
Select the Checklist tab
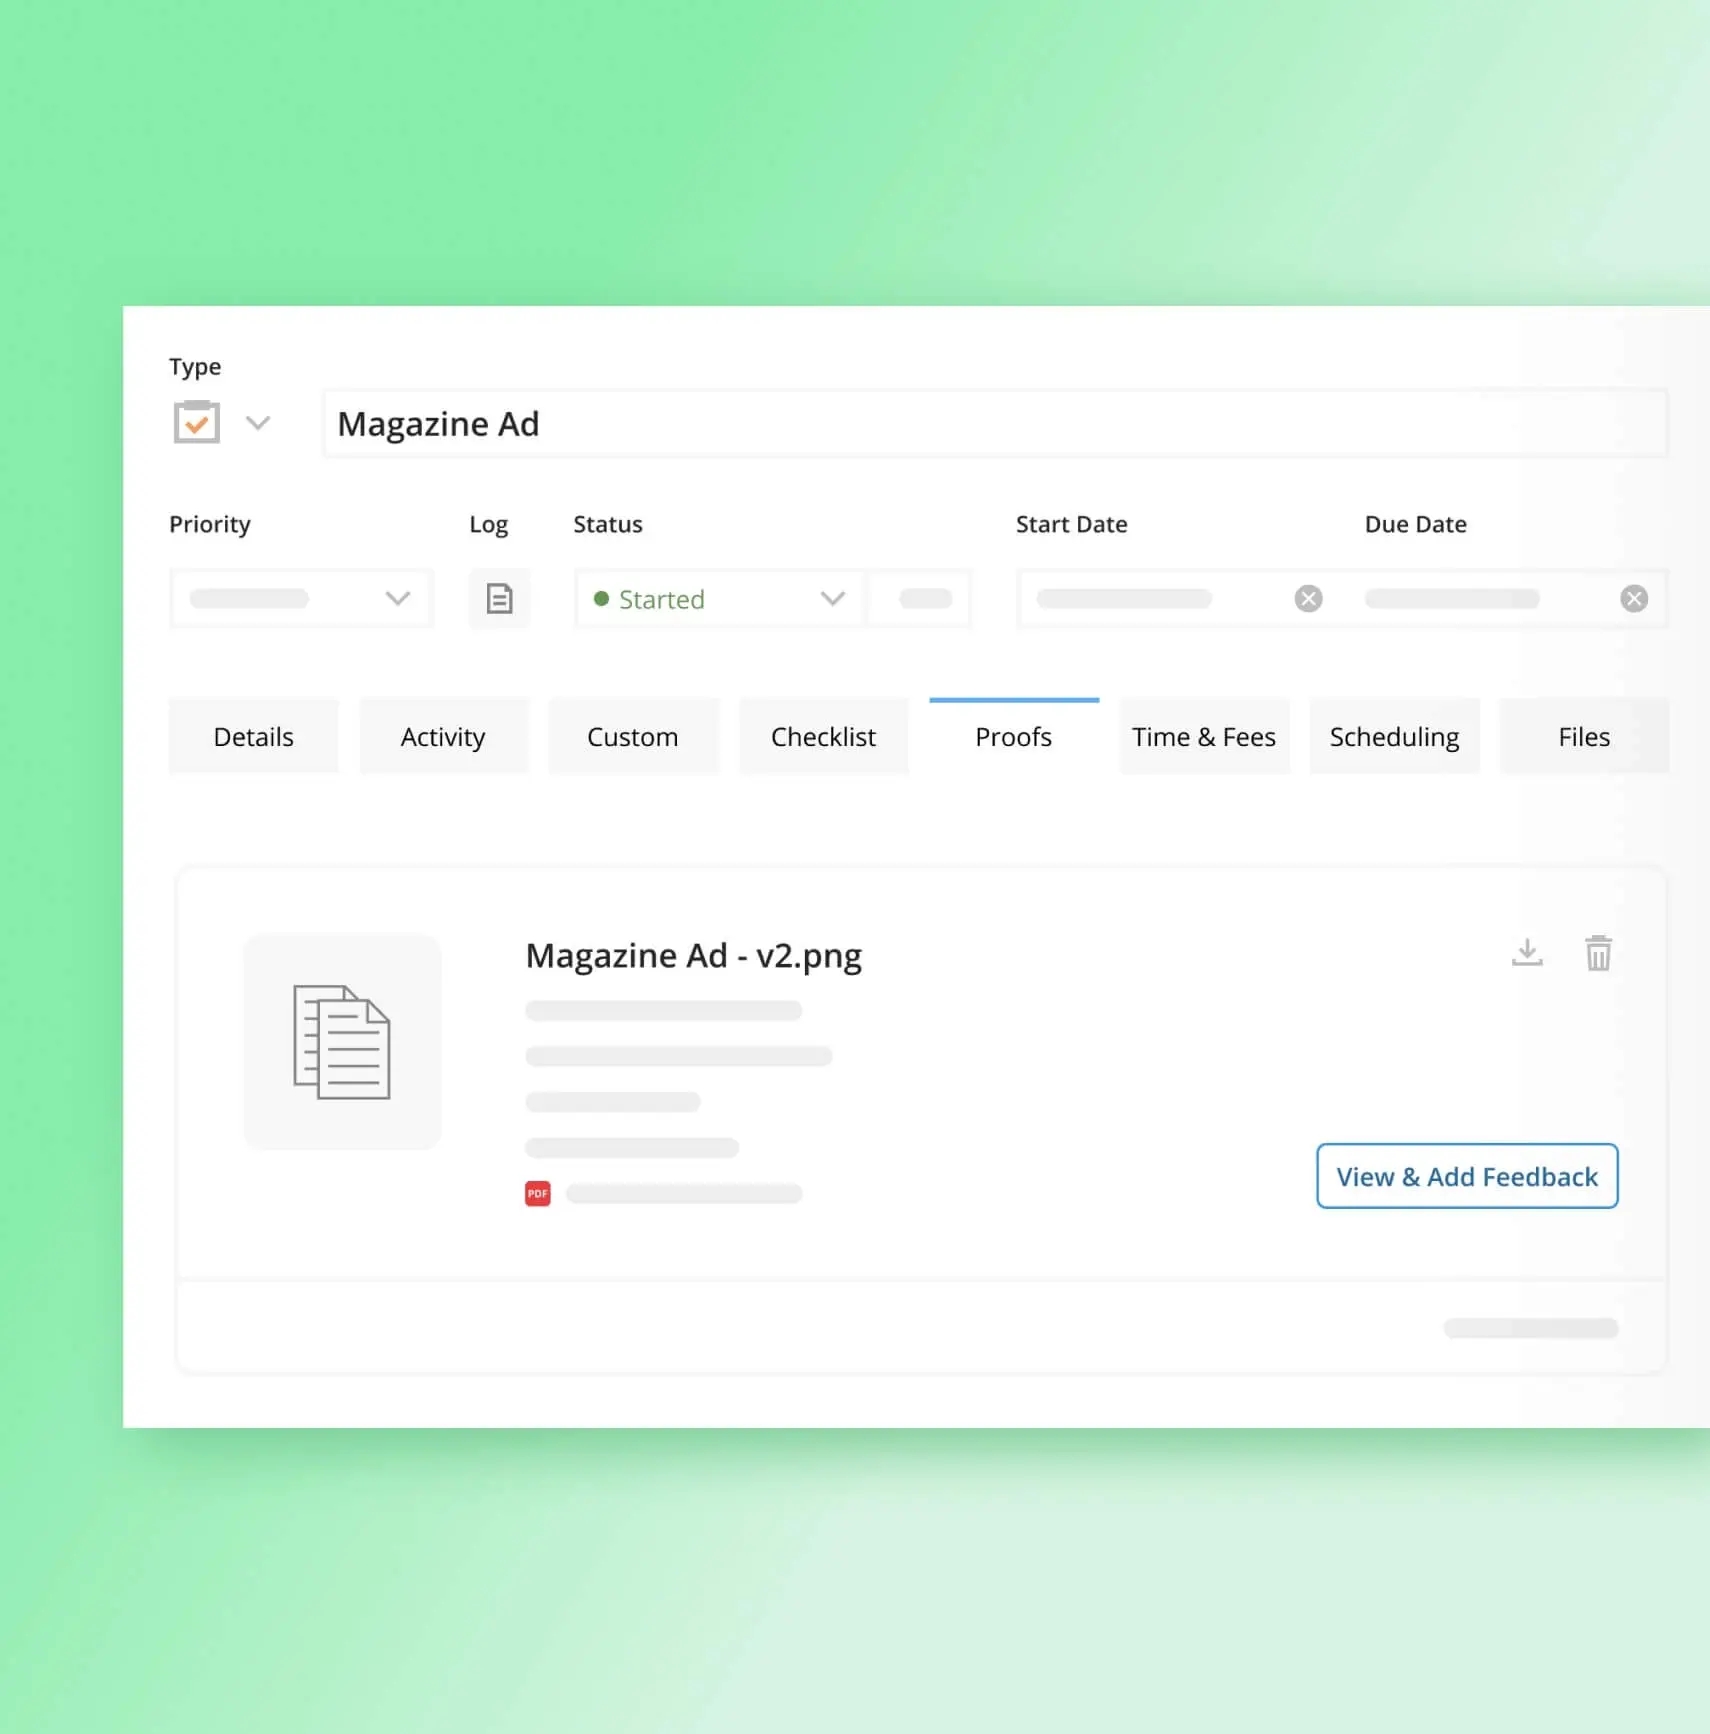click(x=823, y=736)
